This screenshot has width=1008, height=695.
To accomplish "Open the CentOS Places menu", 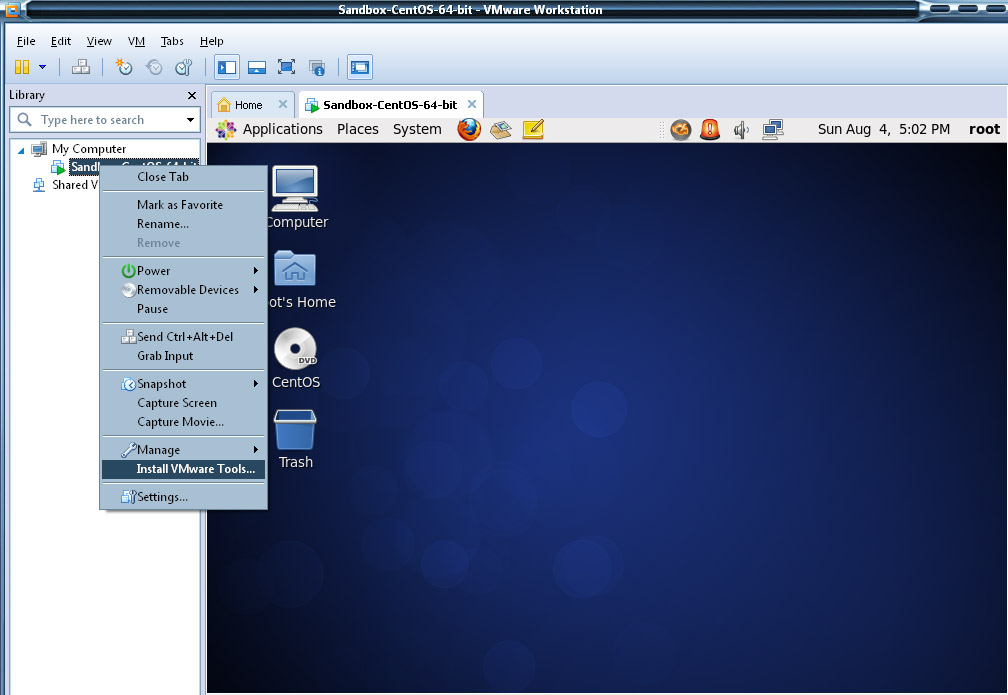I will pos(357,129).
